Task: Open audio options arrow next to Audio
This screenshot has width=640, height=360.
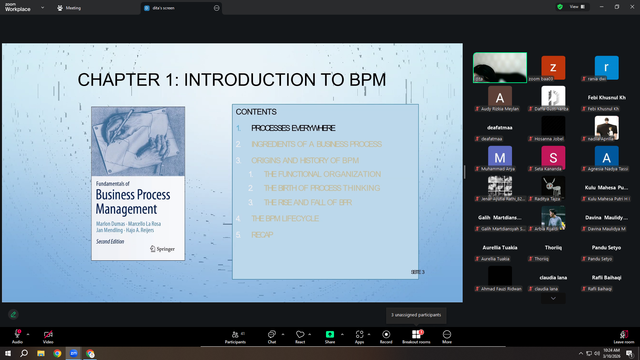Action: (28, 334)
